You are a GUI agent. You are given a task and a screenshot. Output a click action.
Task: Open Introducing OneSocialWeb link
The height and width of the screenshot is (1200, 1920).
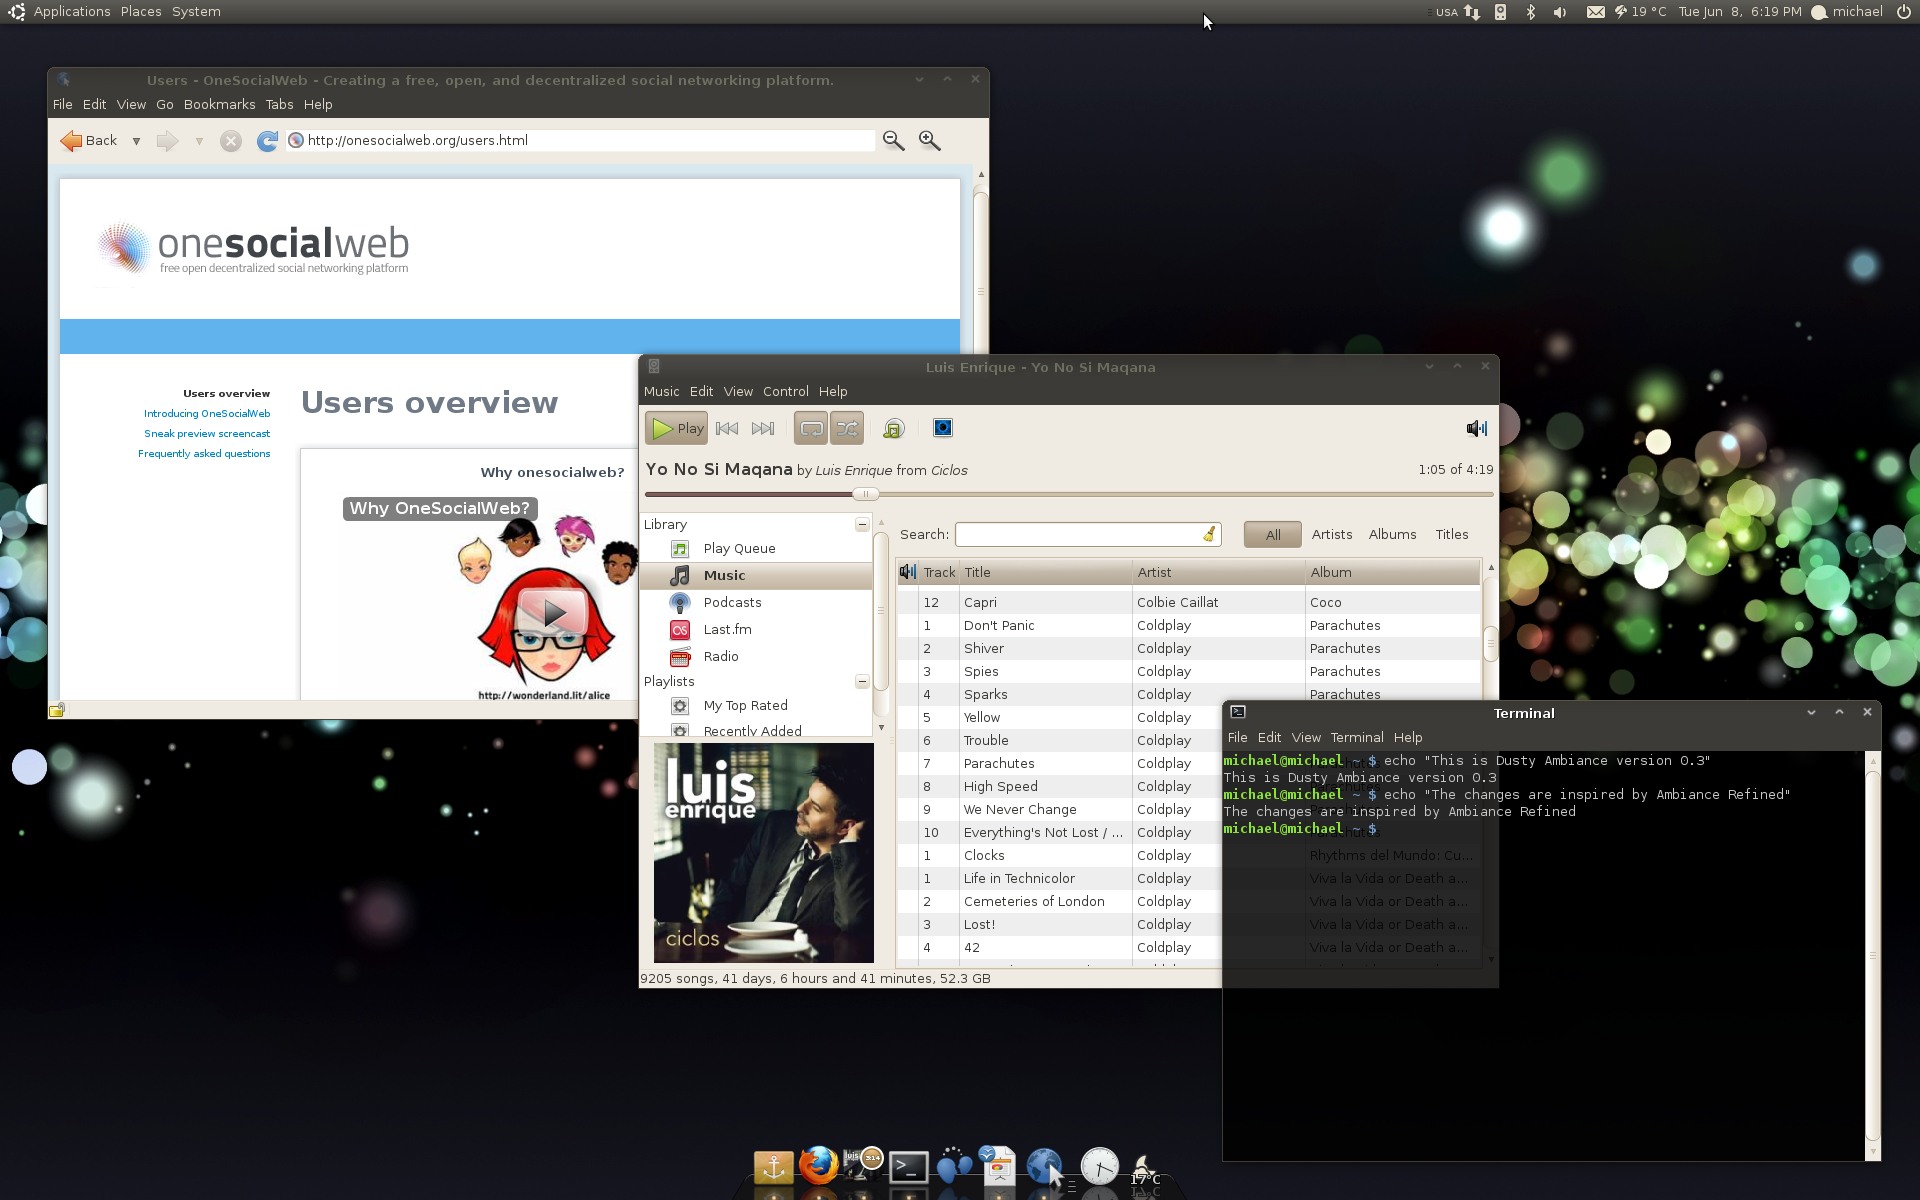tap(207, 413)
